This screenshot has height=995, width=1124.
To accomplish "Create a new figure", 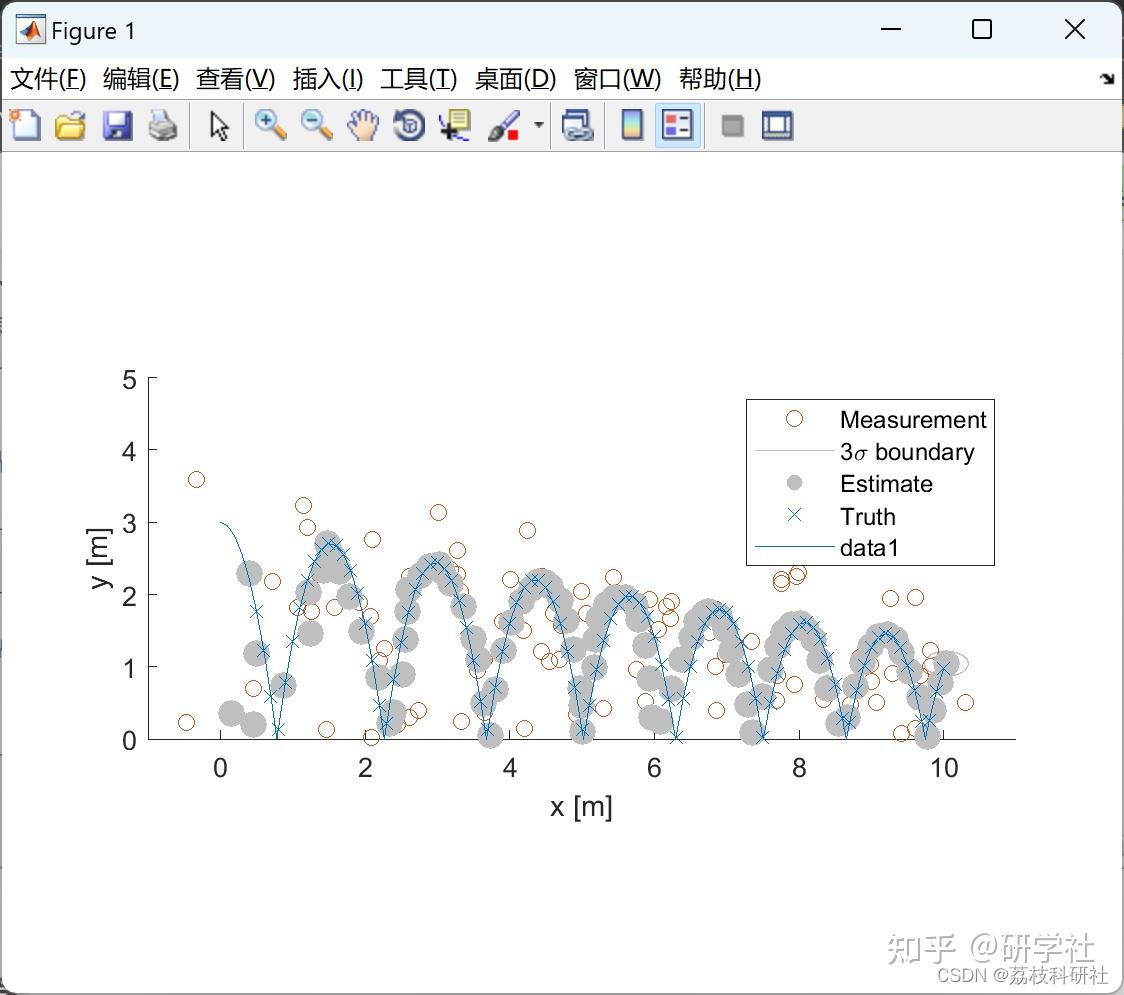I will coord(25,125).
